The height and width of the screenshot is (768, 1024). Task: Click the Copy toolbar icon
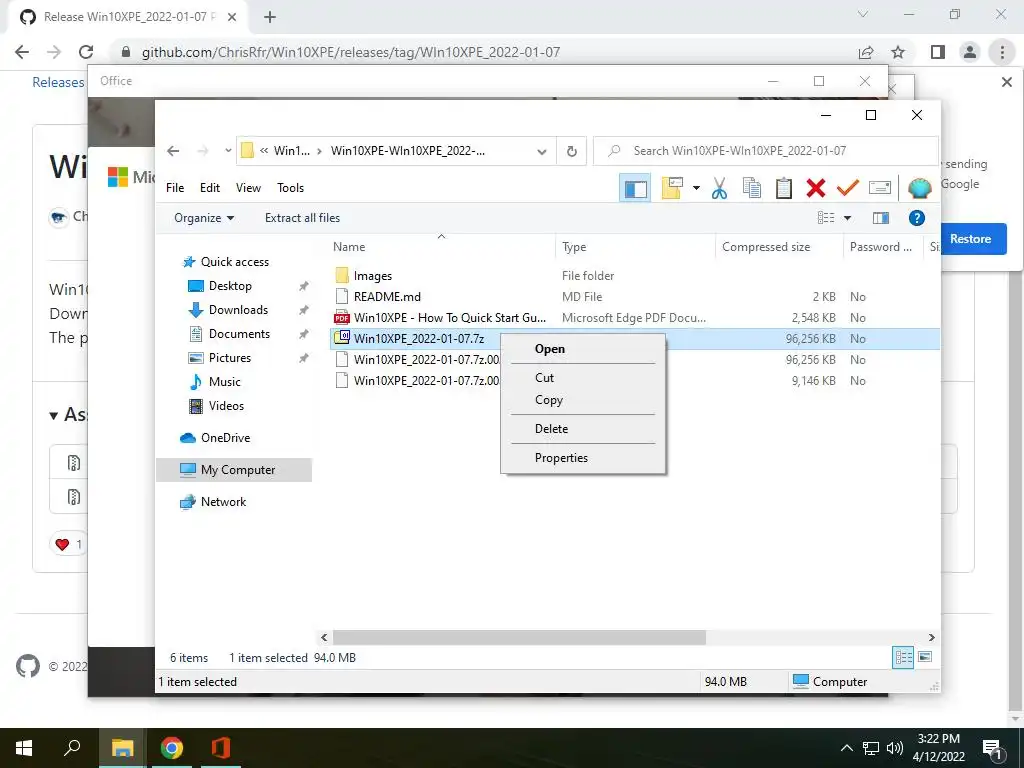[752, 188]
